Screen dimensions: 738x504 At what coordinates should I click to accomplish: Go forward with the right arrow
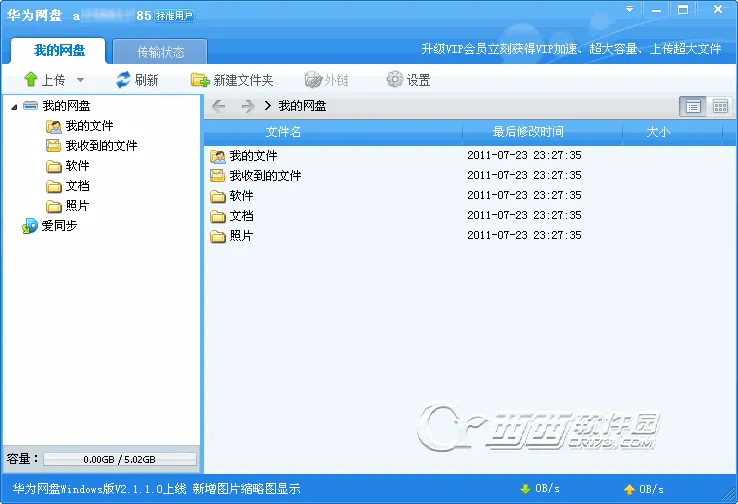click(248, 106)
